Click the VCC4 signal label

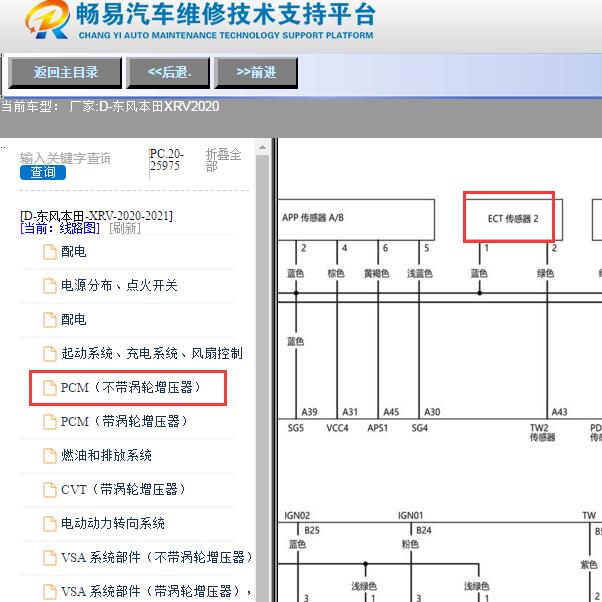337,428
